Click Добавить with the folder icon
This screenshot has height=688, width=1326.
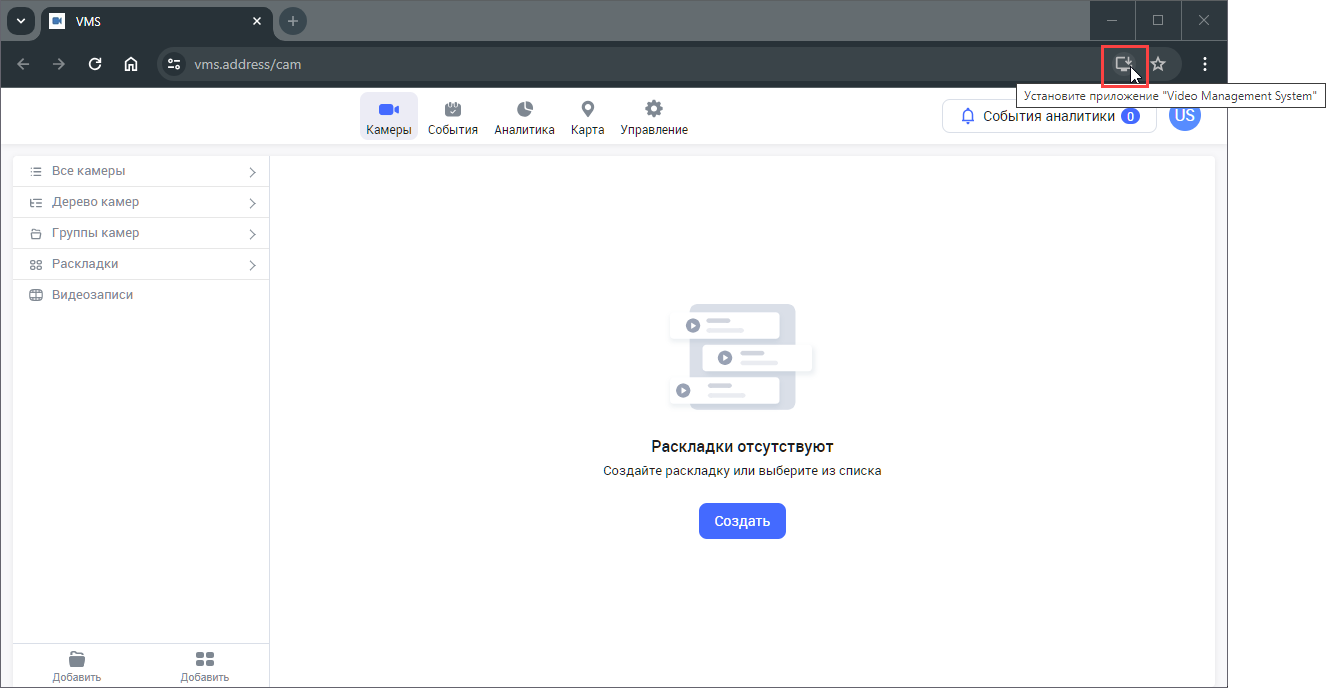tap(77, 666)
